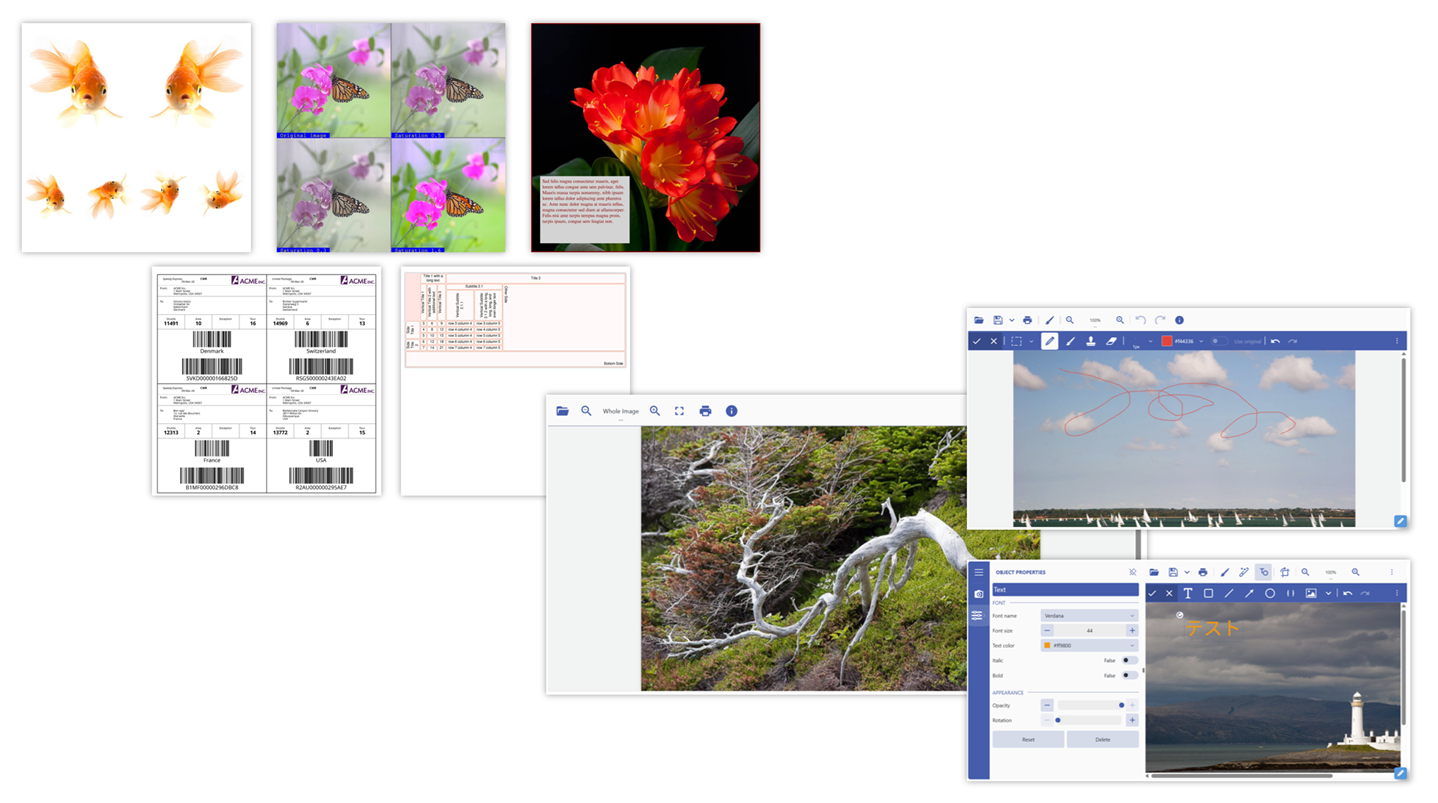The height and width of the screenshot is (803, 1438).
Task: Select the Ellipse drawing tool
Action: (x=1270, y=593)
